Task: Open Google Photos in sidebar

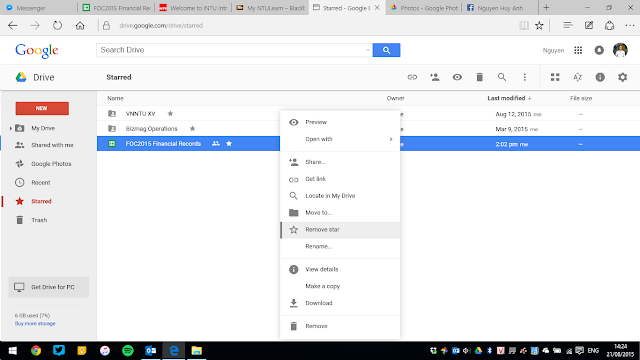Action: (51, 164)
